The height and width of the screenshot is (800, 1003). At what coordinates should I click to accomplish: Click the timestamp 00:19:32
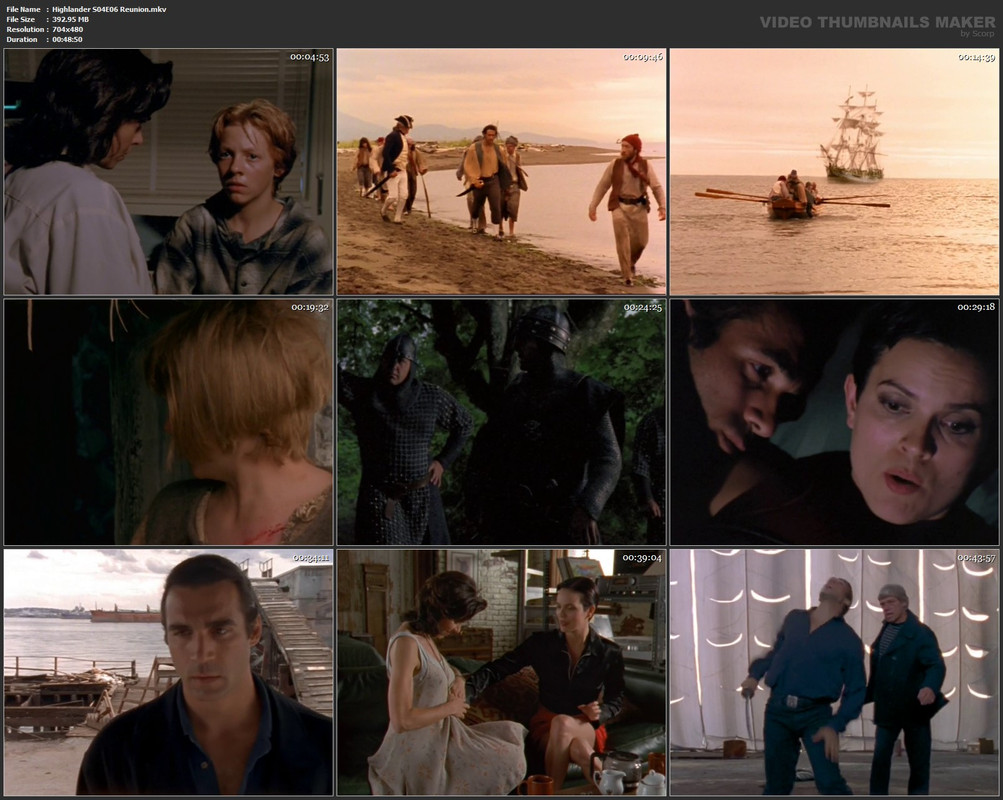[x=310, y=307]
